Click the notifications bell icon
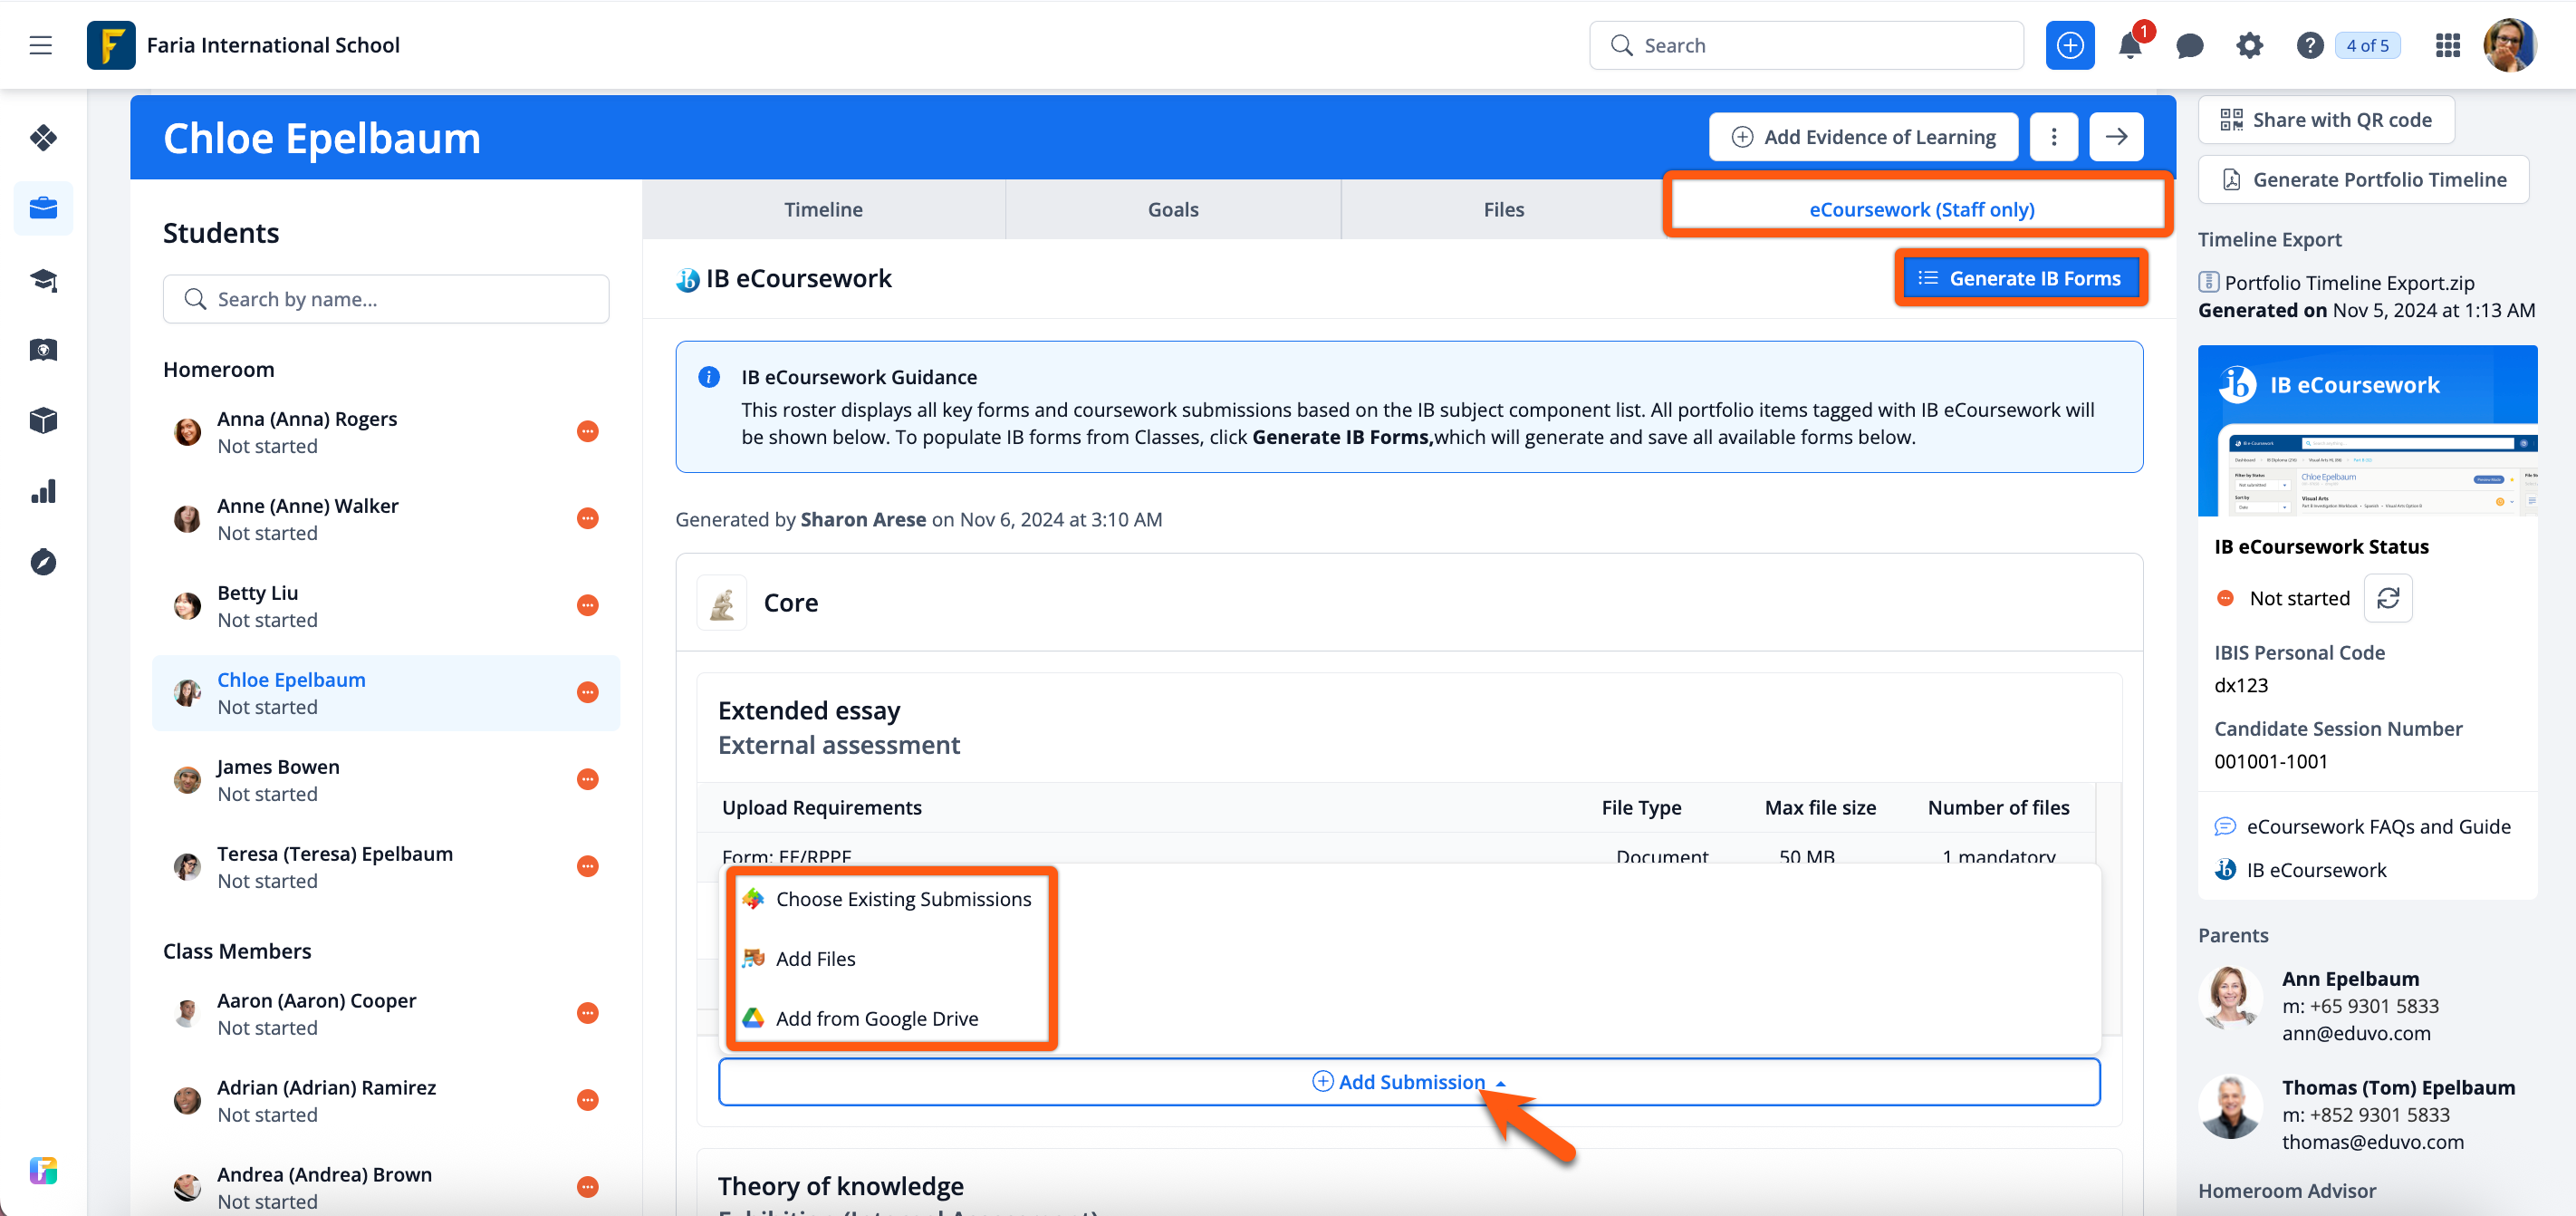Screen dimensions: 2576x1216 pos(2129,46)
